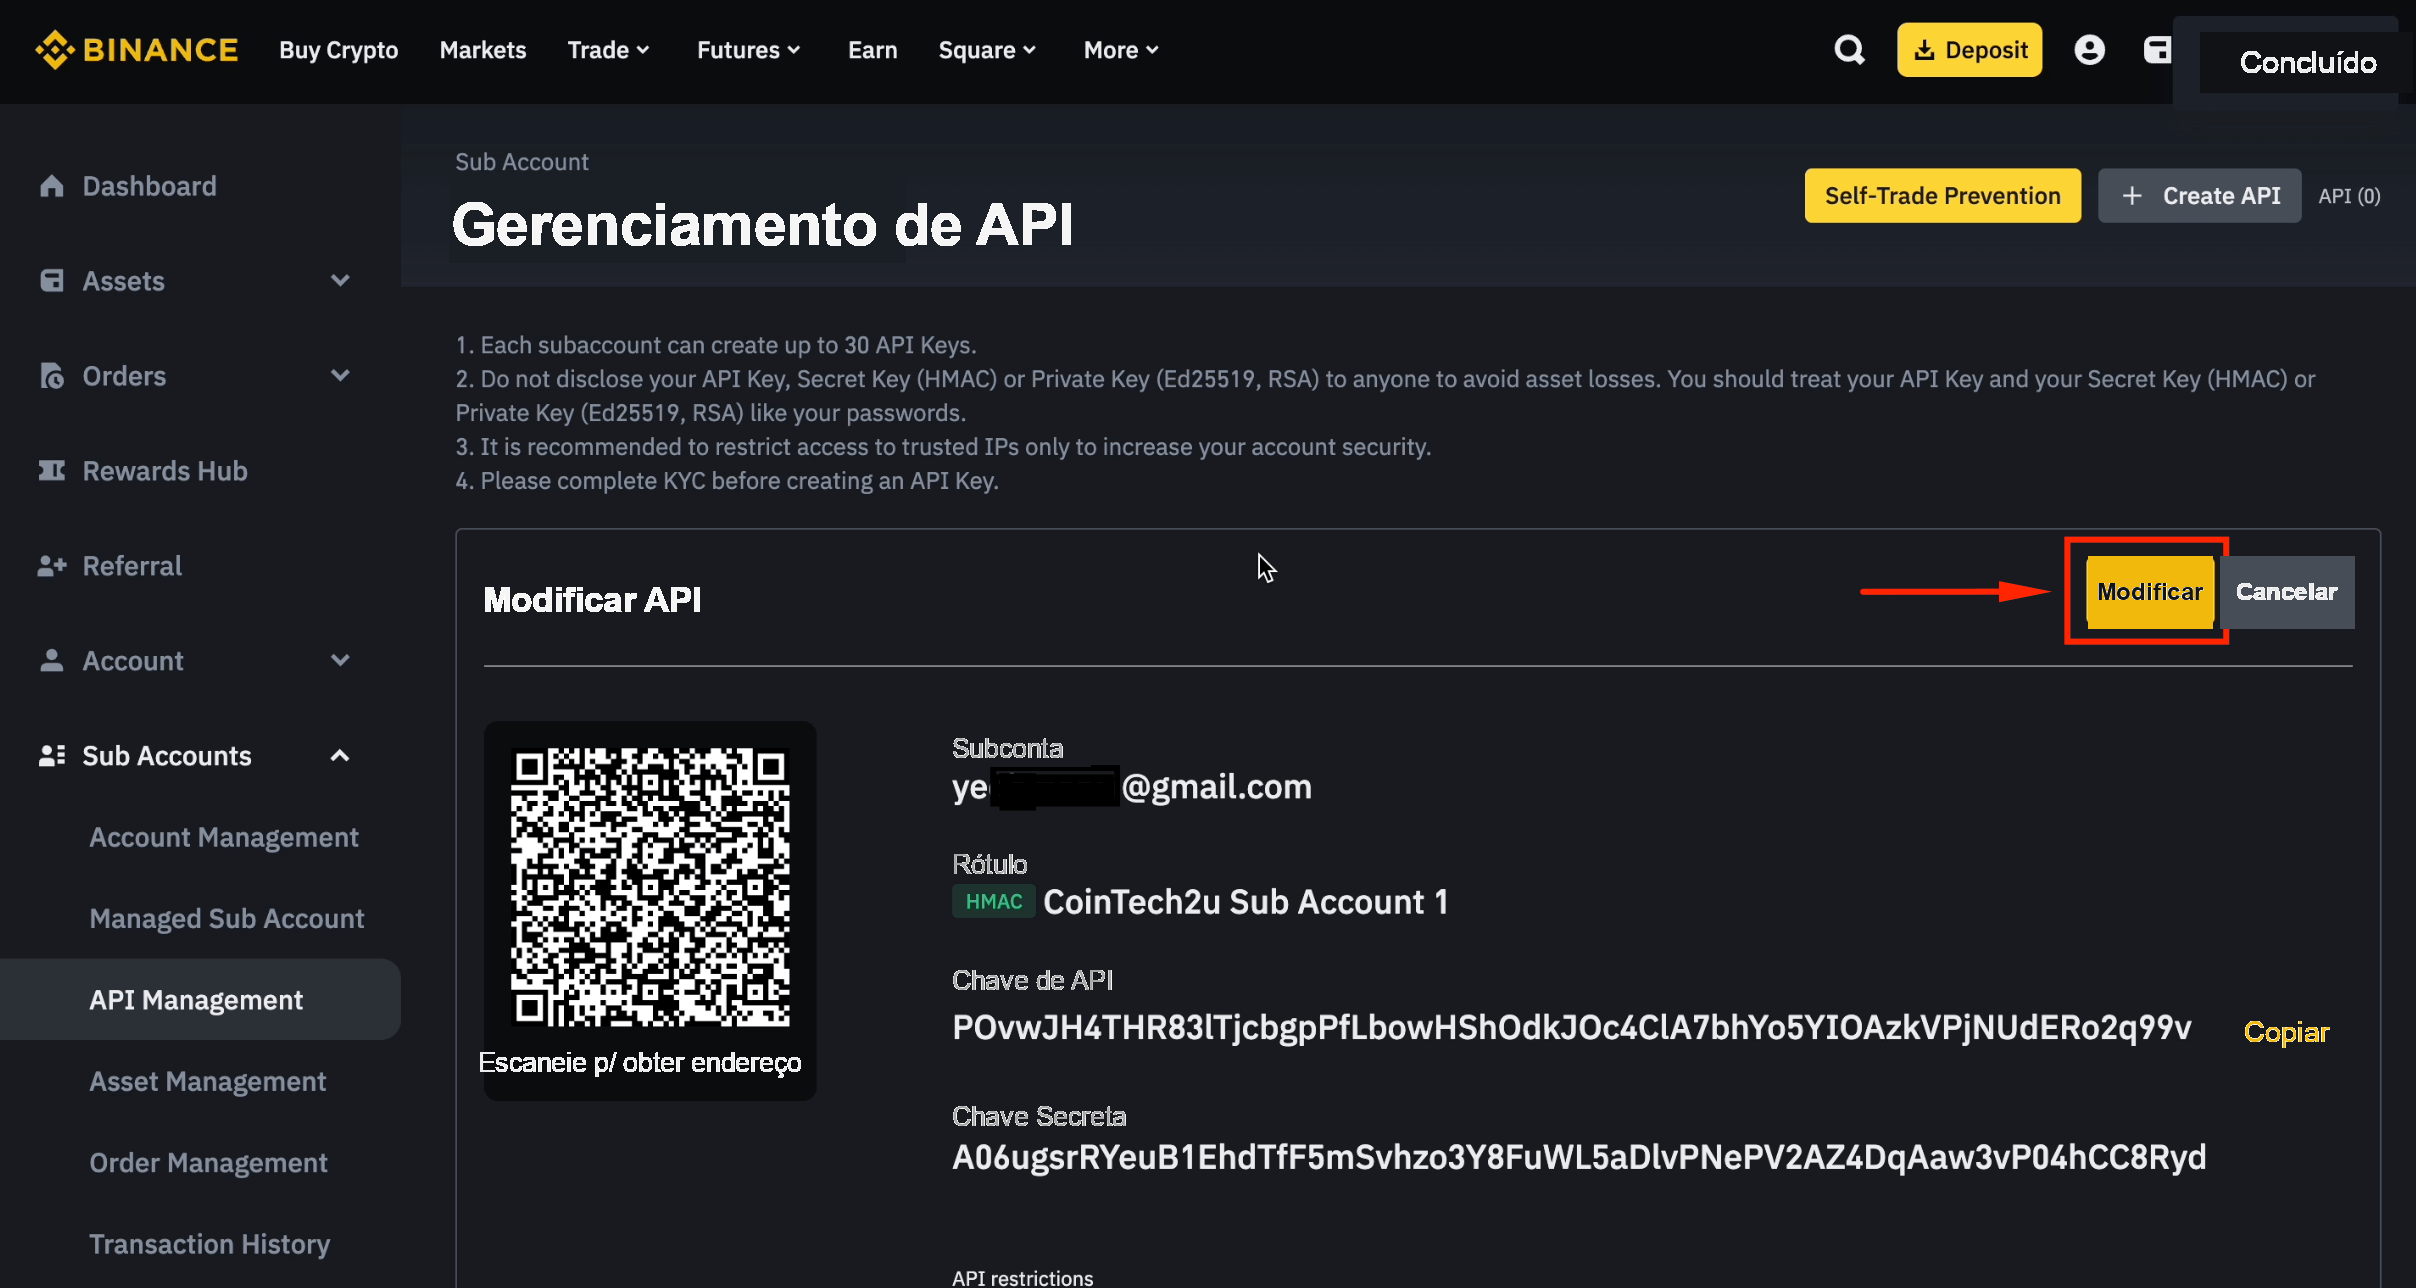The image size is (2416, 1288).
Task: Click Copiar next to API key
Action: click(2286, 1032)
